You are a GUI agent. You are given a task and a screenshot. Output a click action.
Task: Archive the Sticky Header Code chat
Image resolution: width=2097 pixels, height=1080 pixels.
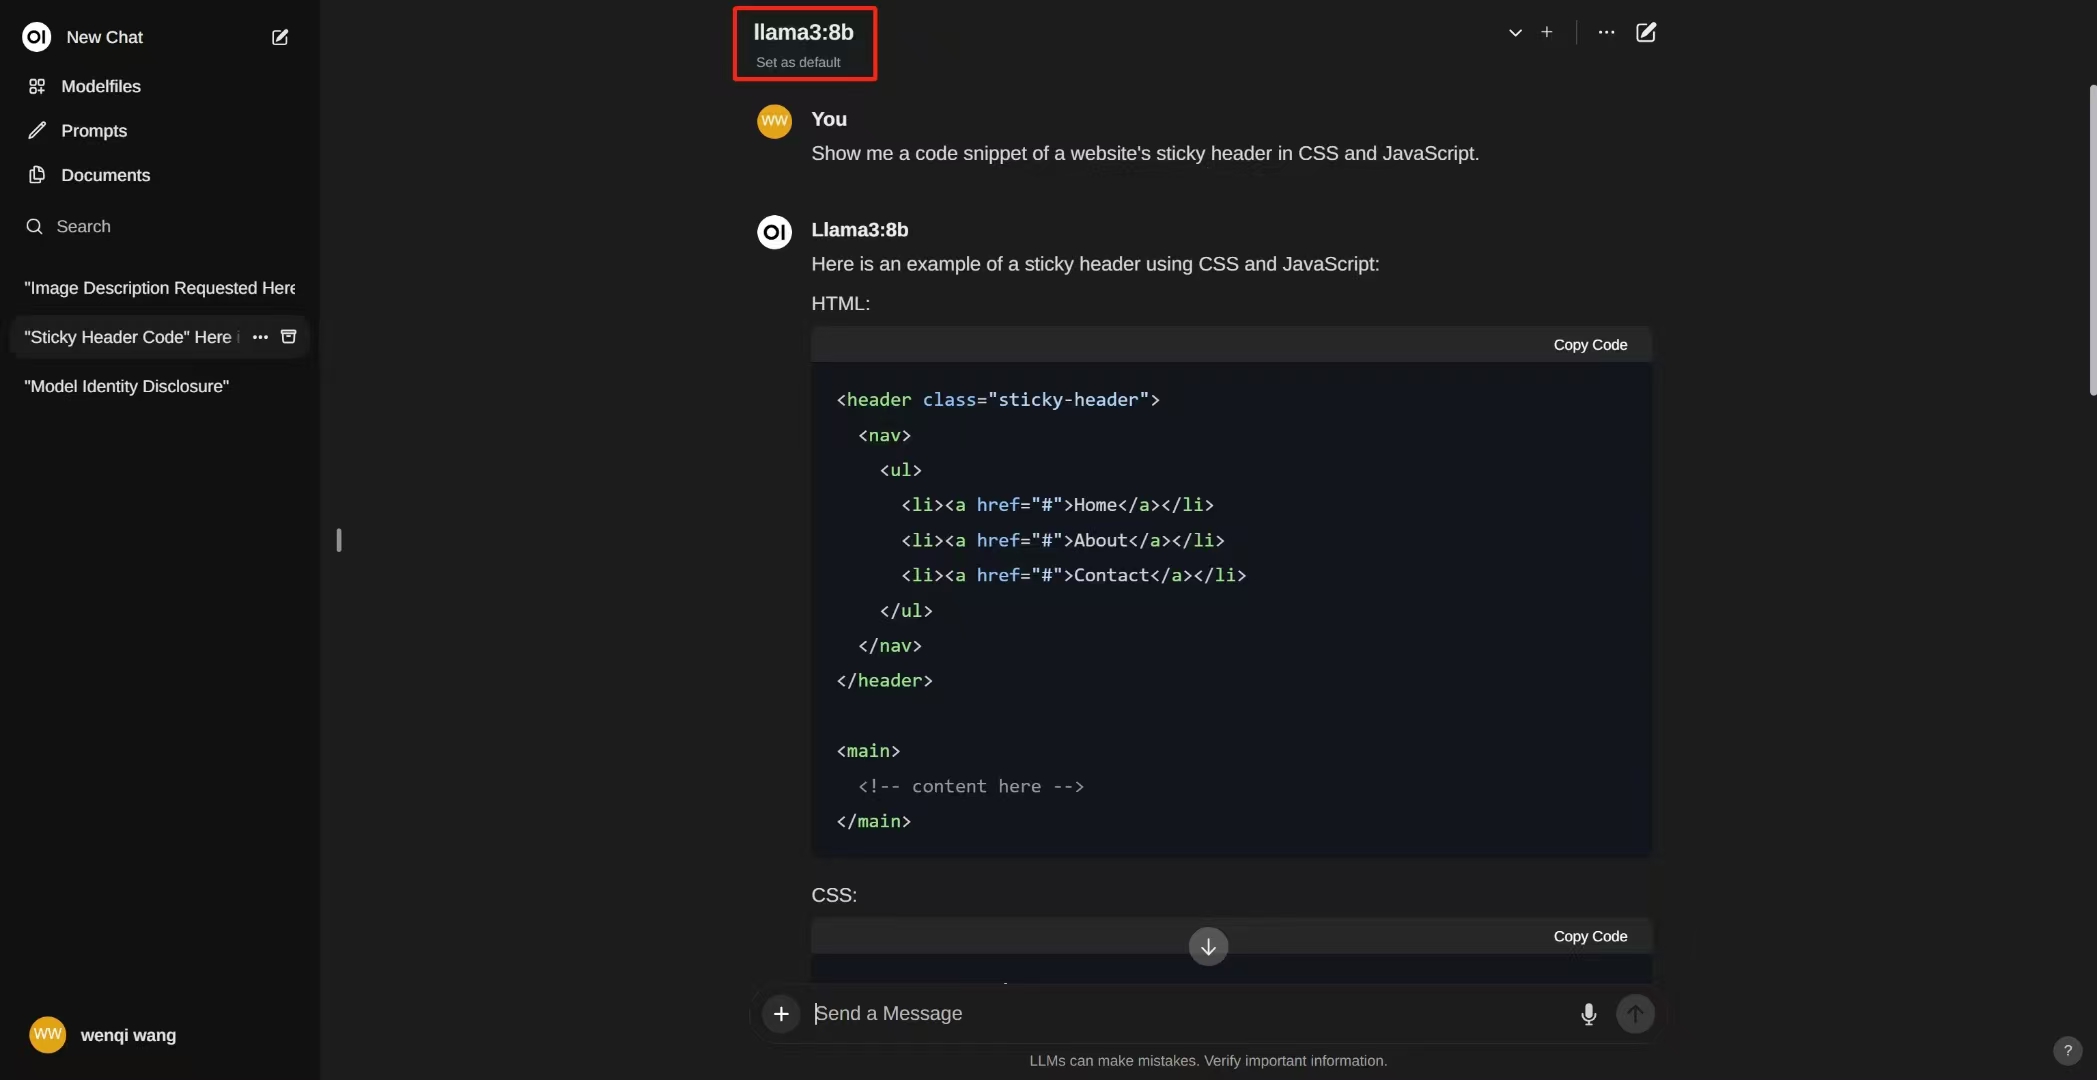click(289, 337)
